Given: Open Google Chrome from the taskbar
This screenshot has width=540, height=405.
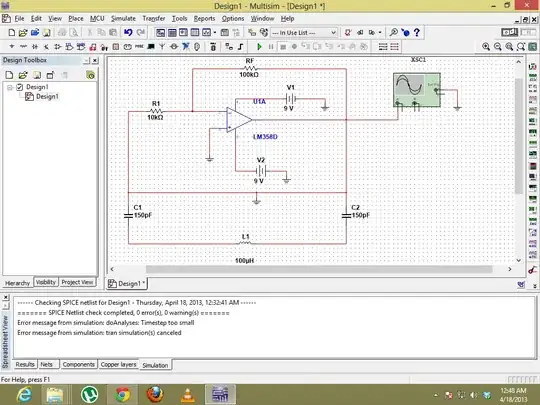Looking at the screenshot, I should click(122, 394).
